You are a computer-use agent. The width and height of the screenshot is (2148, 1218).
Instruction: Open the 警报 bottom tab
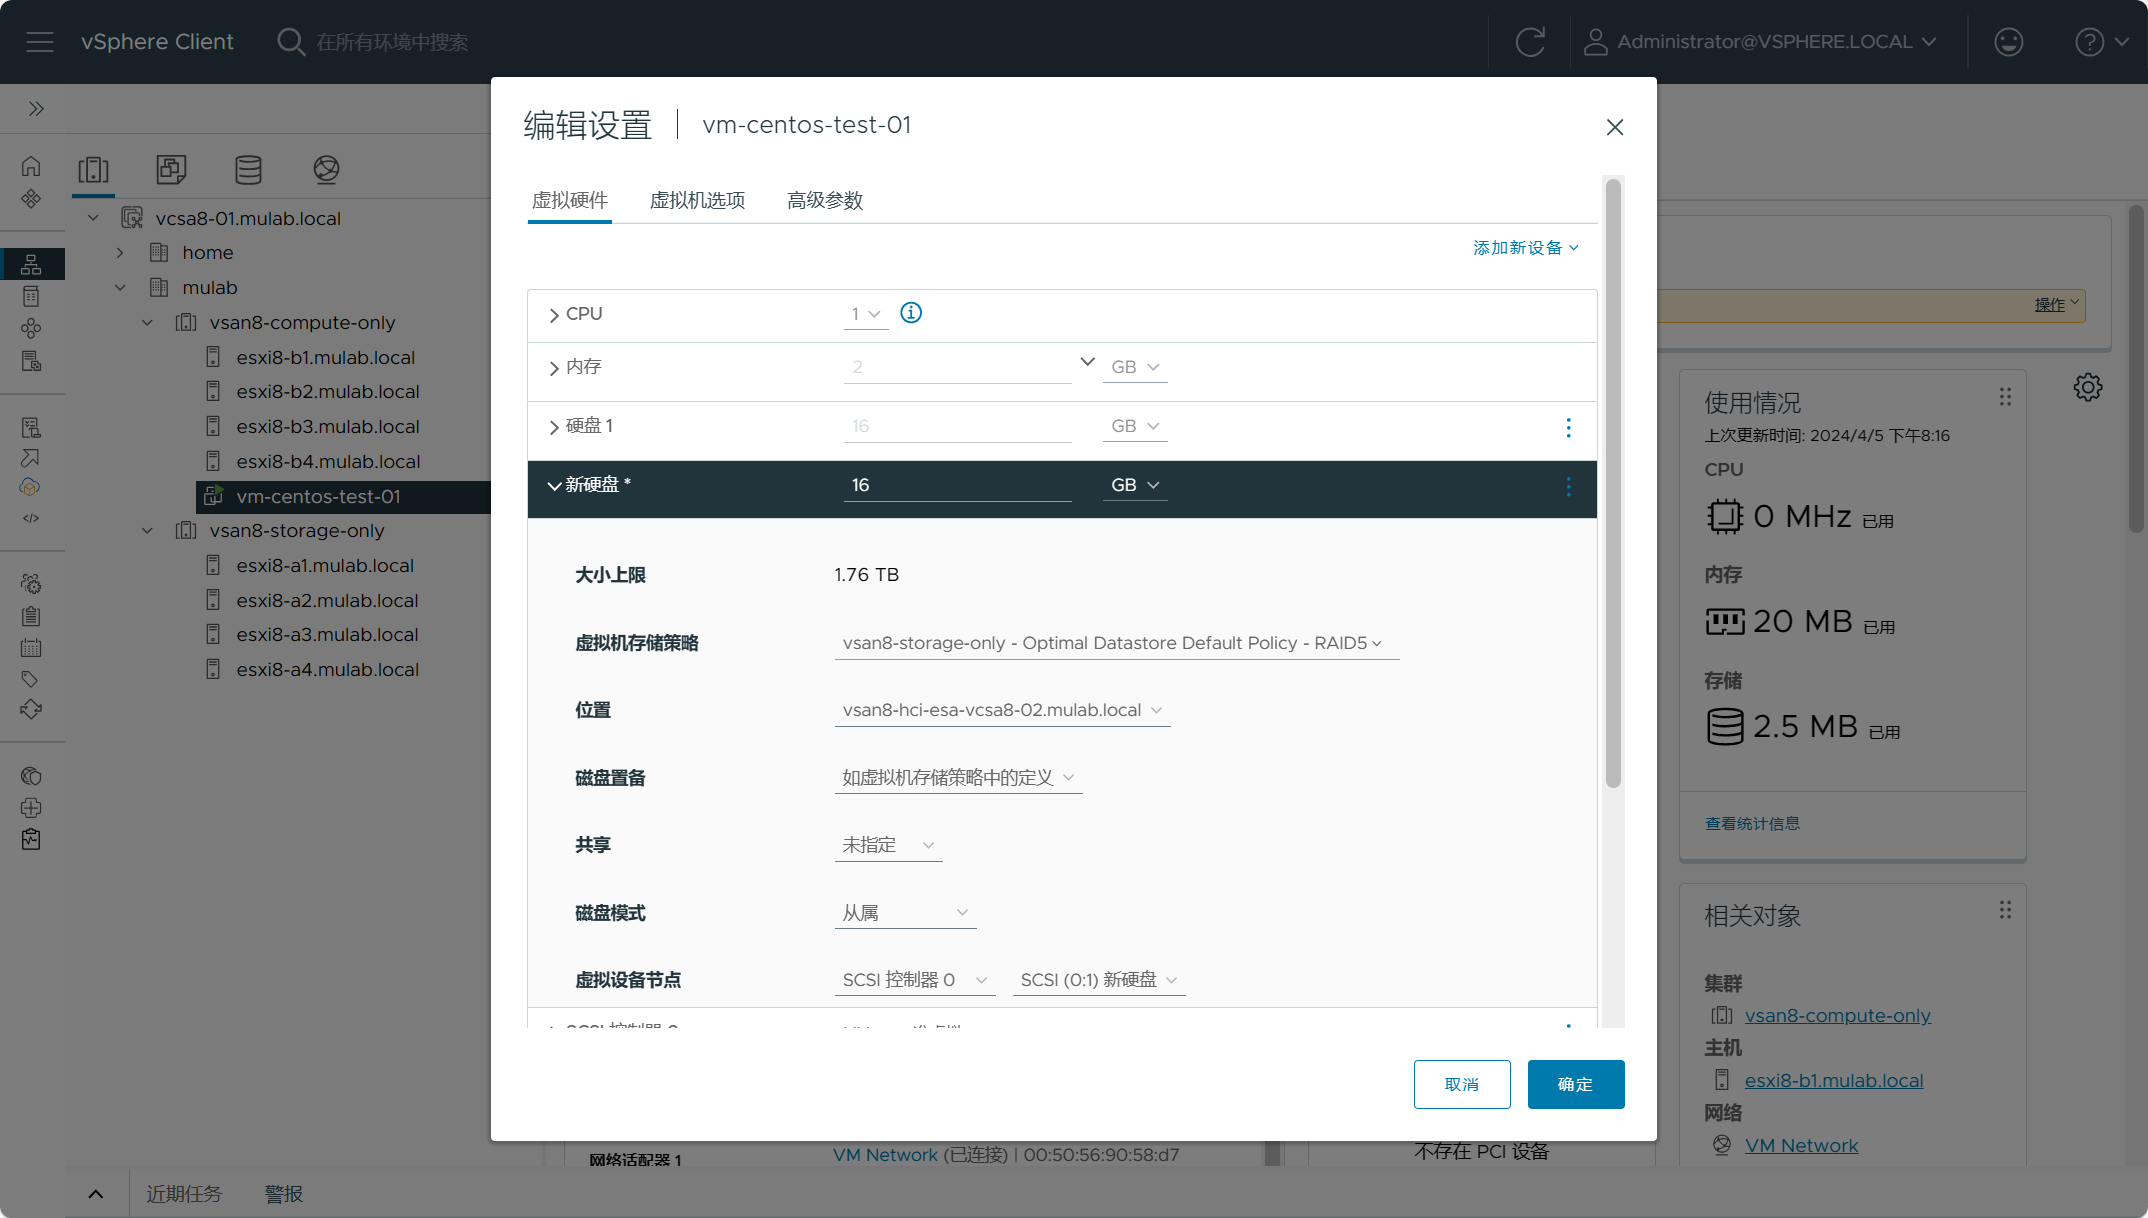pyautogui.click(x=284, y=1194)
